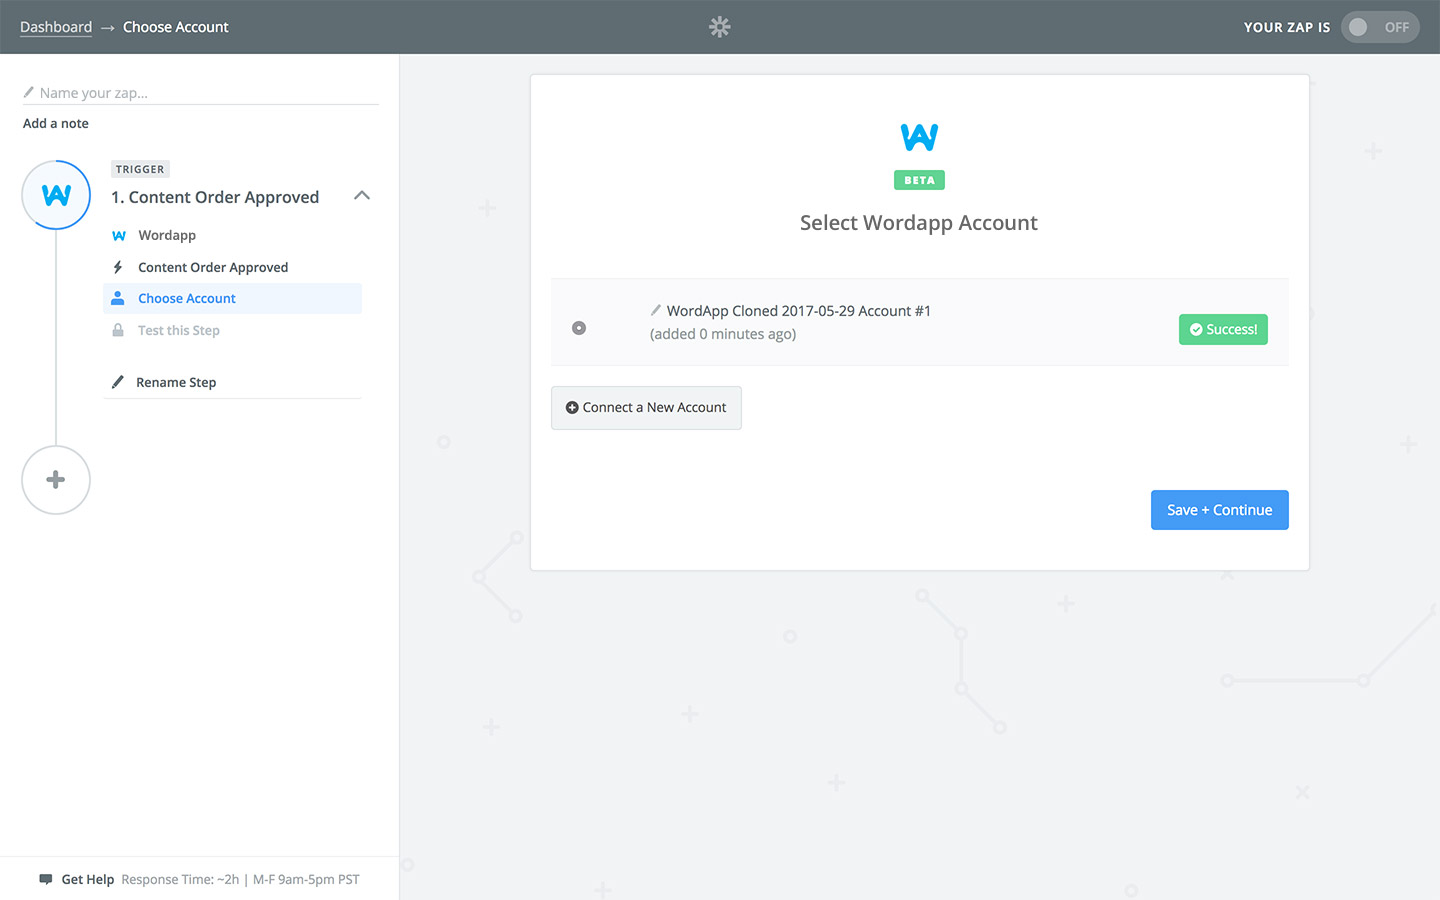This screenshot has height=900, width=1440.
Task: Open Content Order Approved sub-step
Action: point(213,267)
